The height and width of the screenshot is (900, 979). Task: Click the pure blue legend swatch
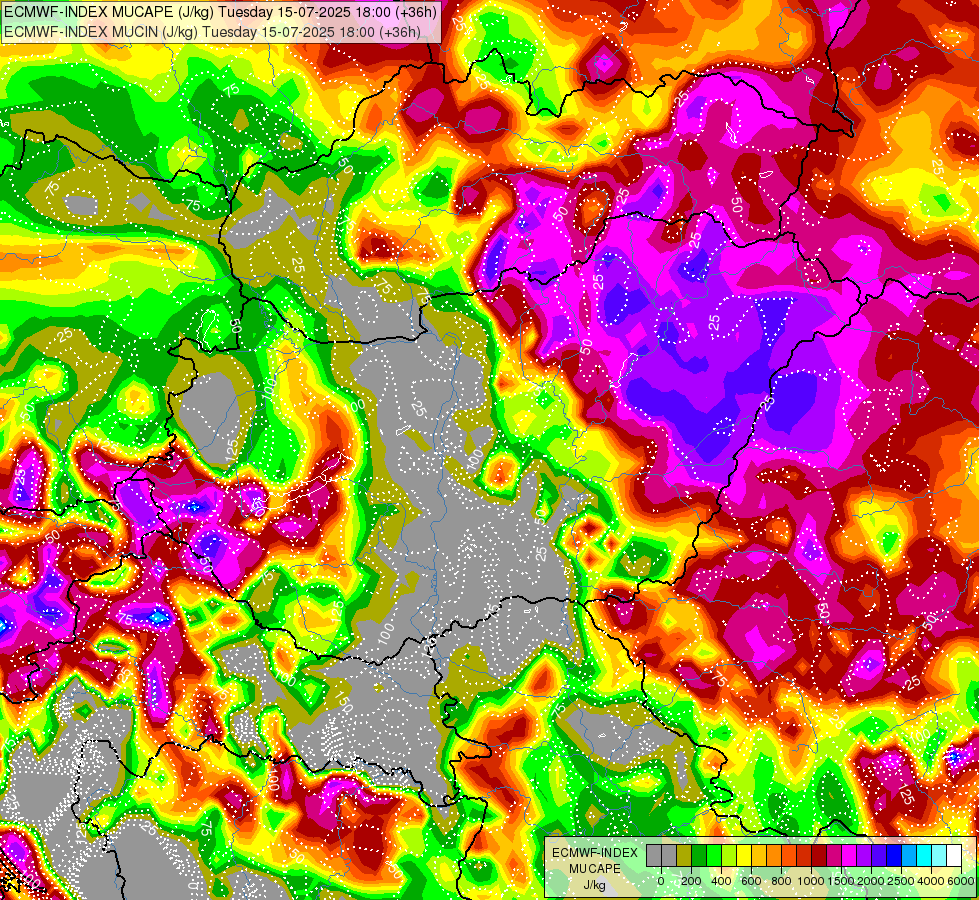tap(895, 855)
